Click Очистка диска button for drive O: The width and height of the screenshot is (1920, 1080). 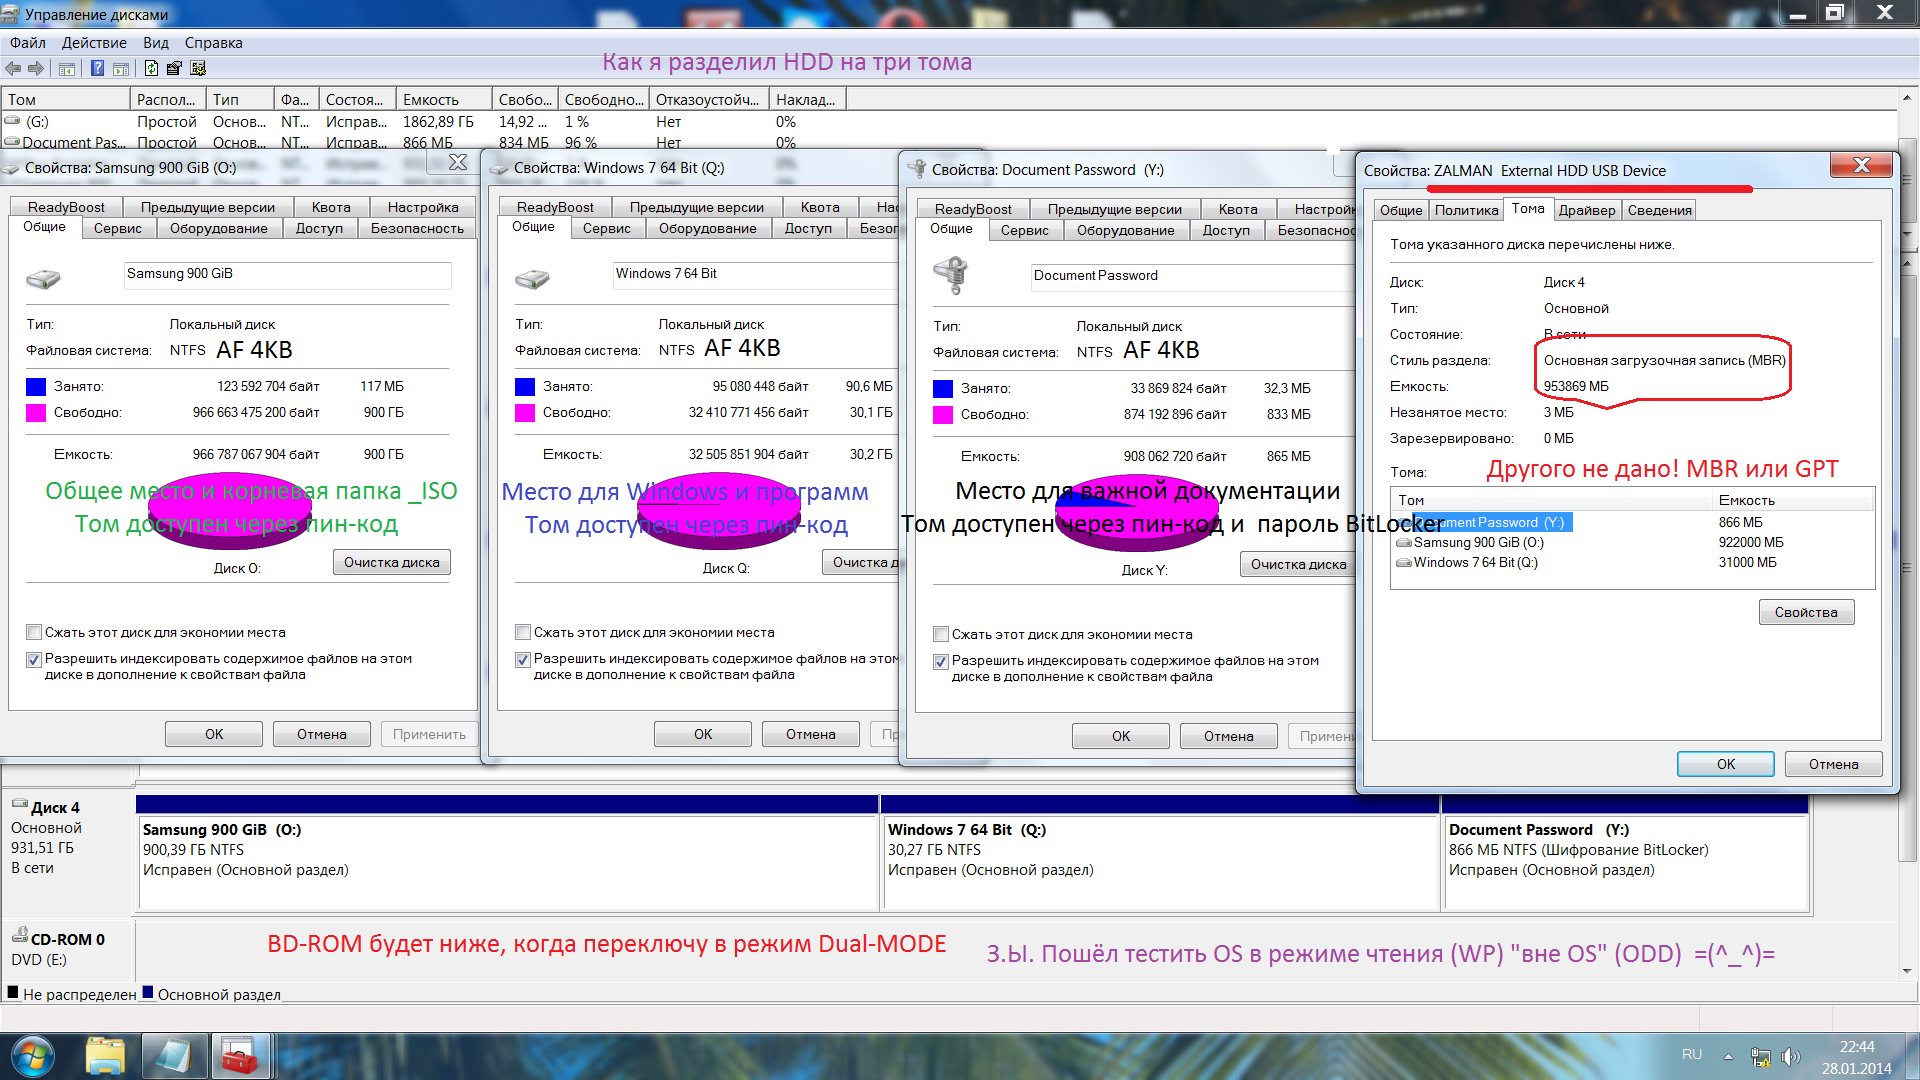391,562
